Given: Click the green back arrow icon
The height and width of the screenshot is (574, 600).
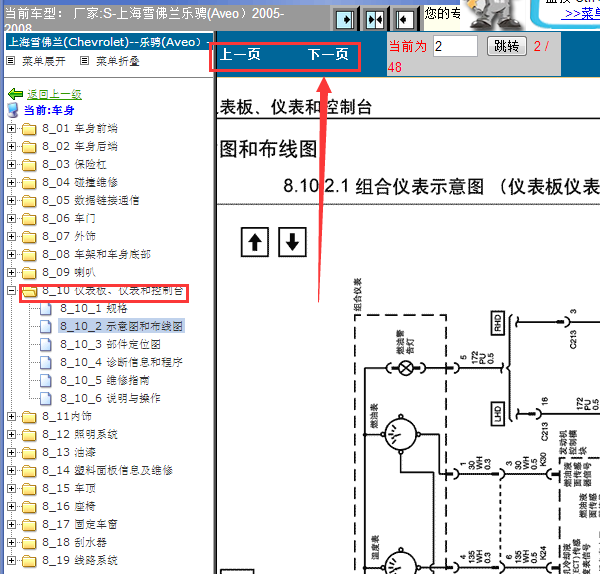Looking at the screenshot, I should click(x=16, y=94).
